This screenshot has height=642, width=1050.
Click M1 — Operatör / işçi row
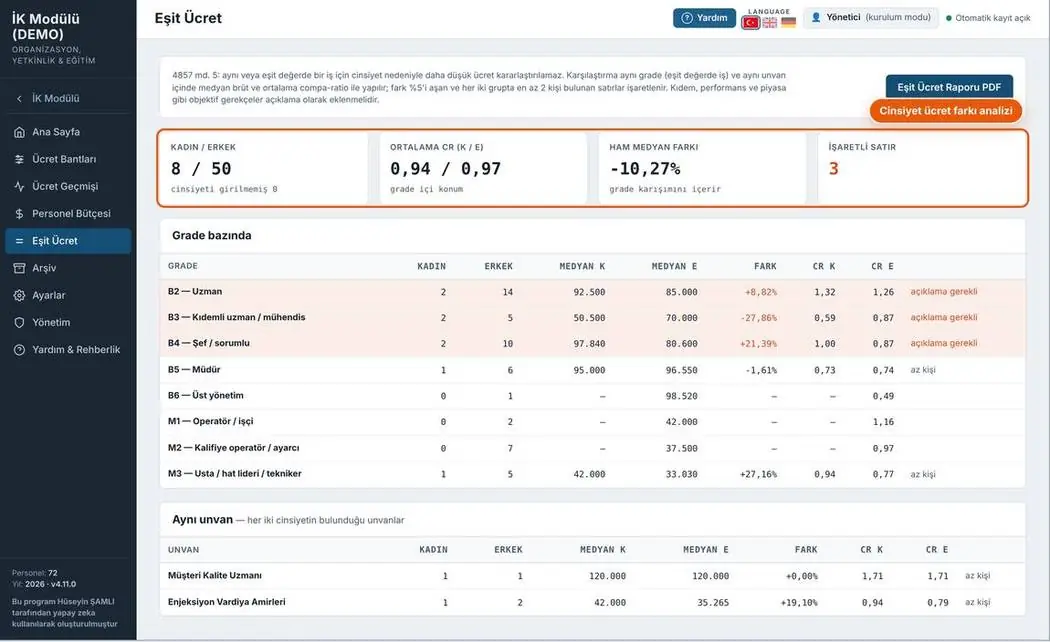pos(592,422)
